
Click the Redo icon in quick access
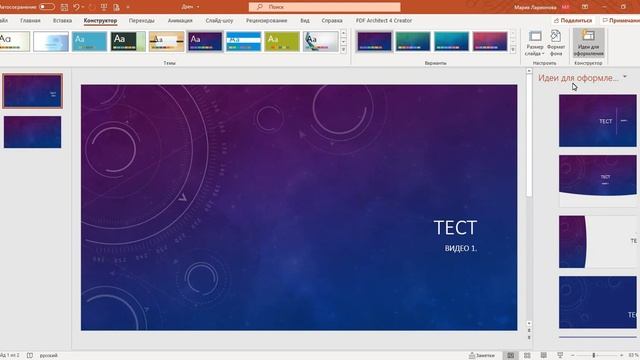click(91, 7)
